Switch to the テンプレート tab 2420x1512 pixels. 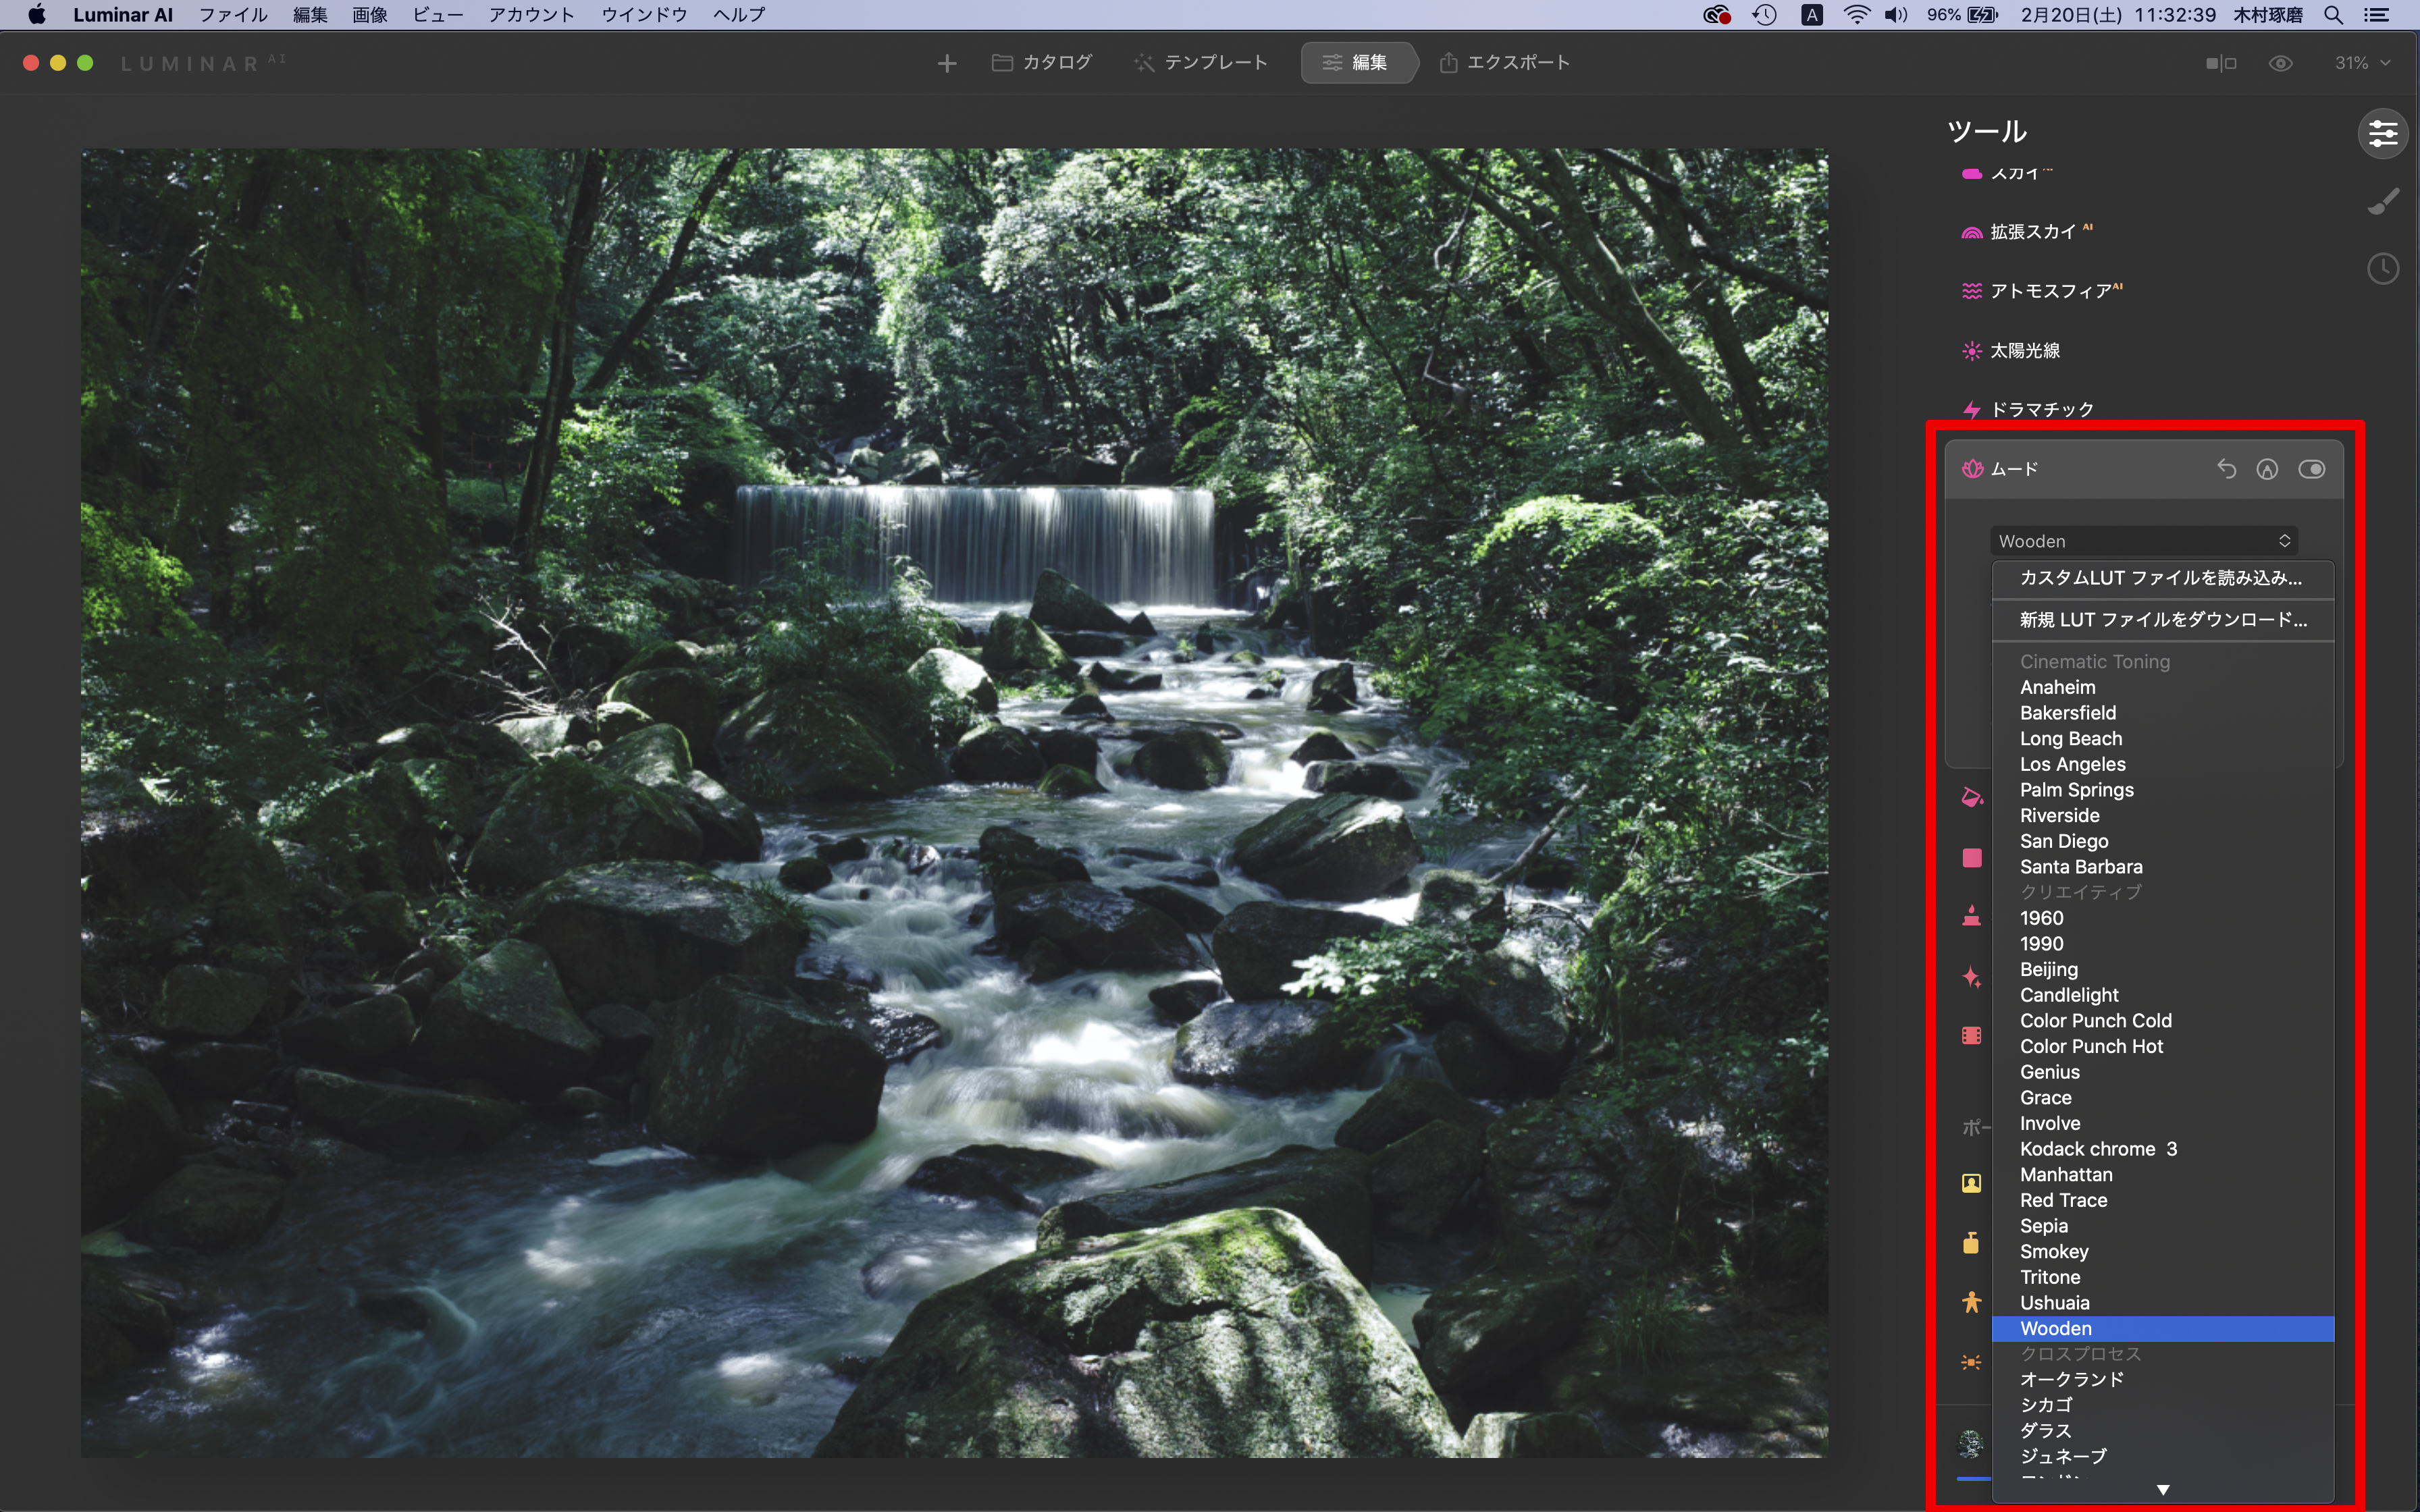click(1201, 63)
